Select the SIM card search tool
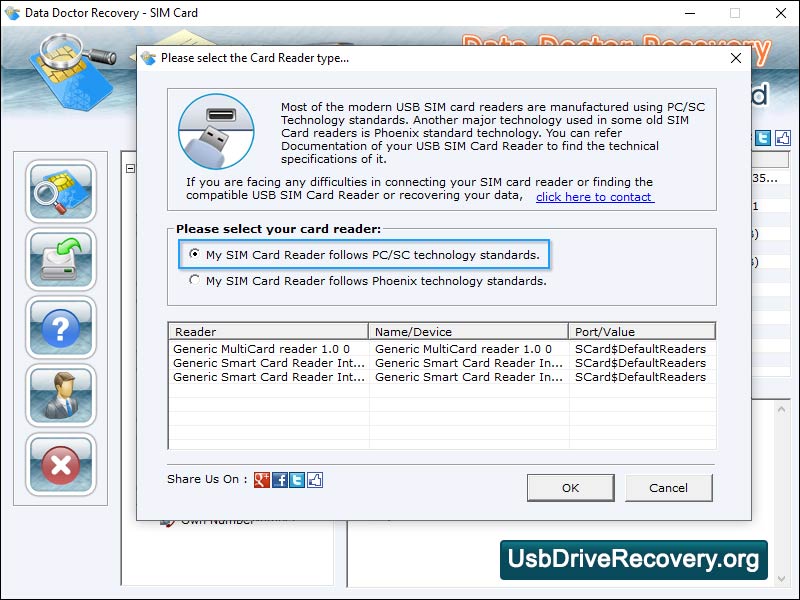800x600 pixels. (x=60, y=191)
